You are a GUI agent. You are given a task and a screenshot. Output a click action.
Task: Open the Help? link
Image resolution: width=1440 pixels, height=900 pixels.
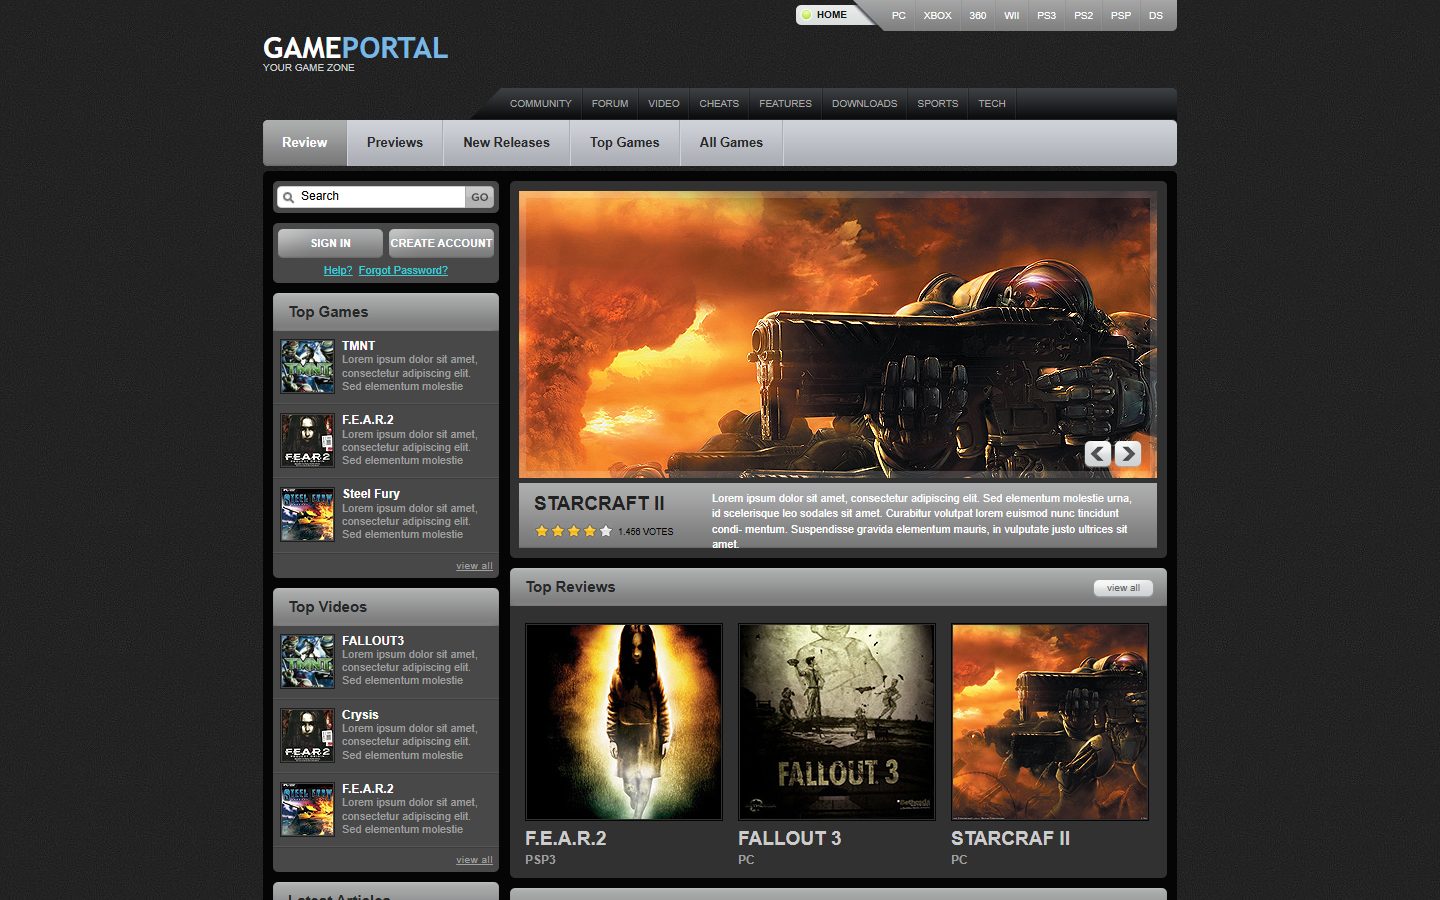point(338,270)
